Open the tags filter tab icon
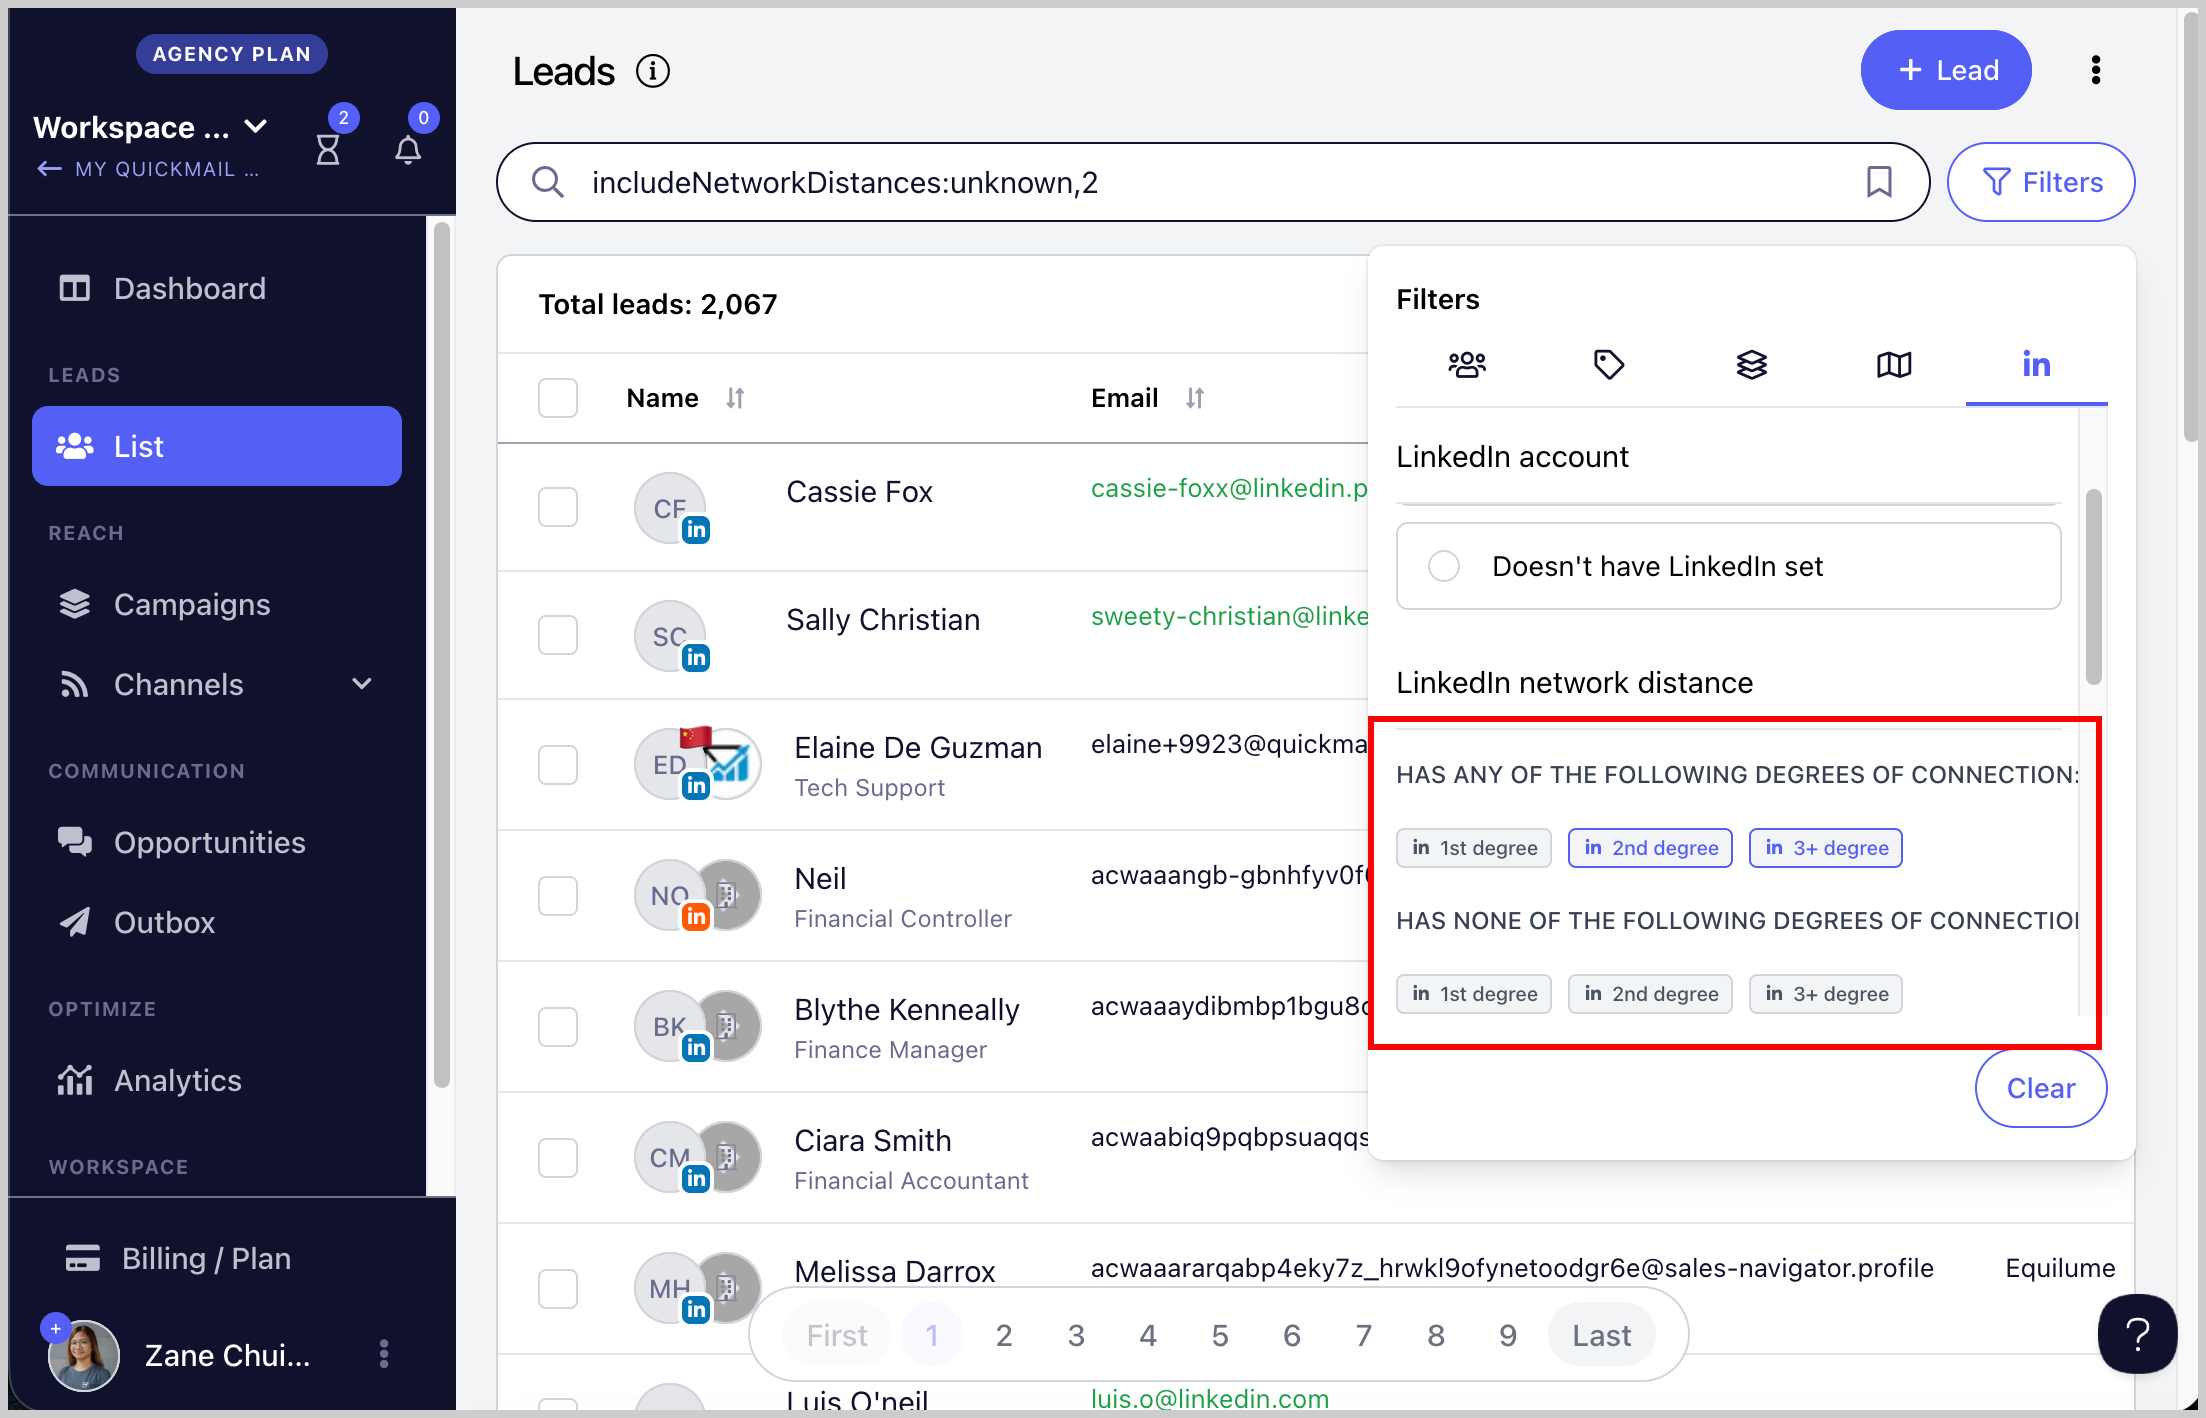This screenshot has width=2206, height=1418. pos(1608,365)
